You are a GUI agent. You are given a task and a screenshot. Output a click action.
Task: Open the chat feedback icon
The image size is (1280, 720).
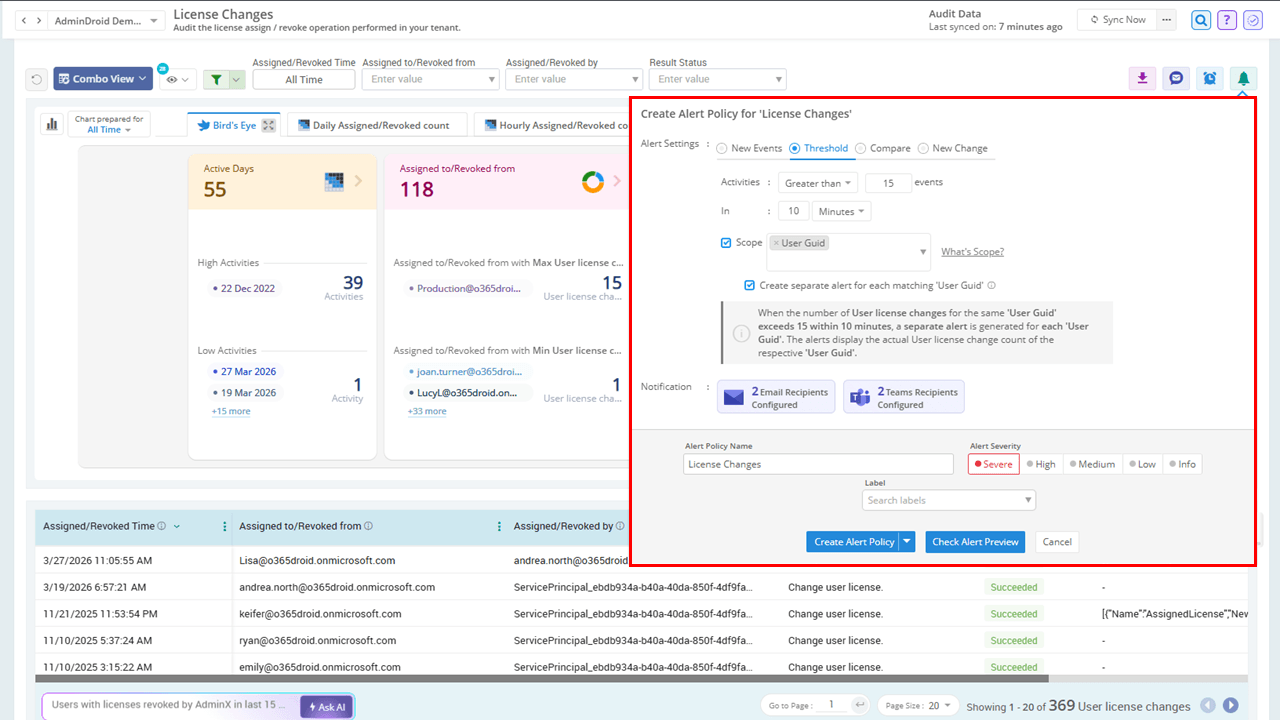click(x=1176, y=78)
